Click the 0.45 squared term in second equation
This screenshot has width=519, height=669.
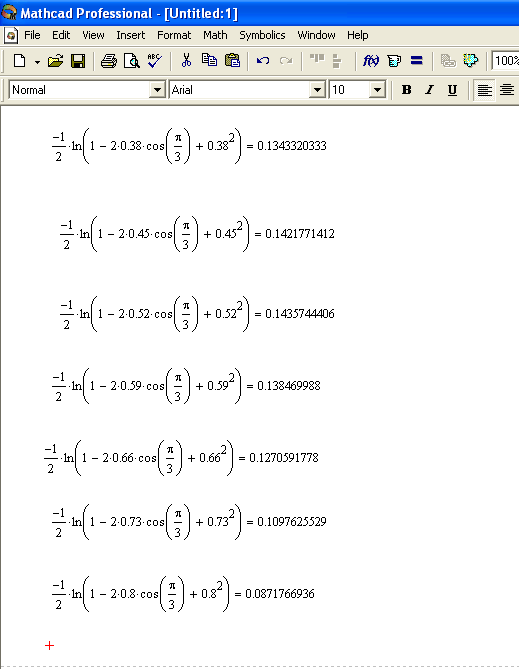[x=229, y=231]
